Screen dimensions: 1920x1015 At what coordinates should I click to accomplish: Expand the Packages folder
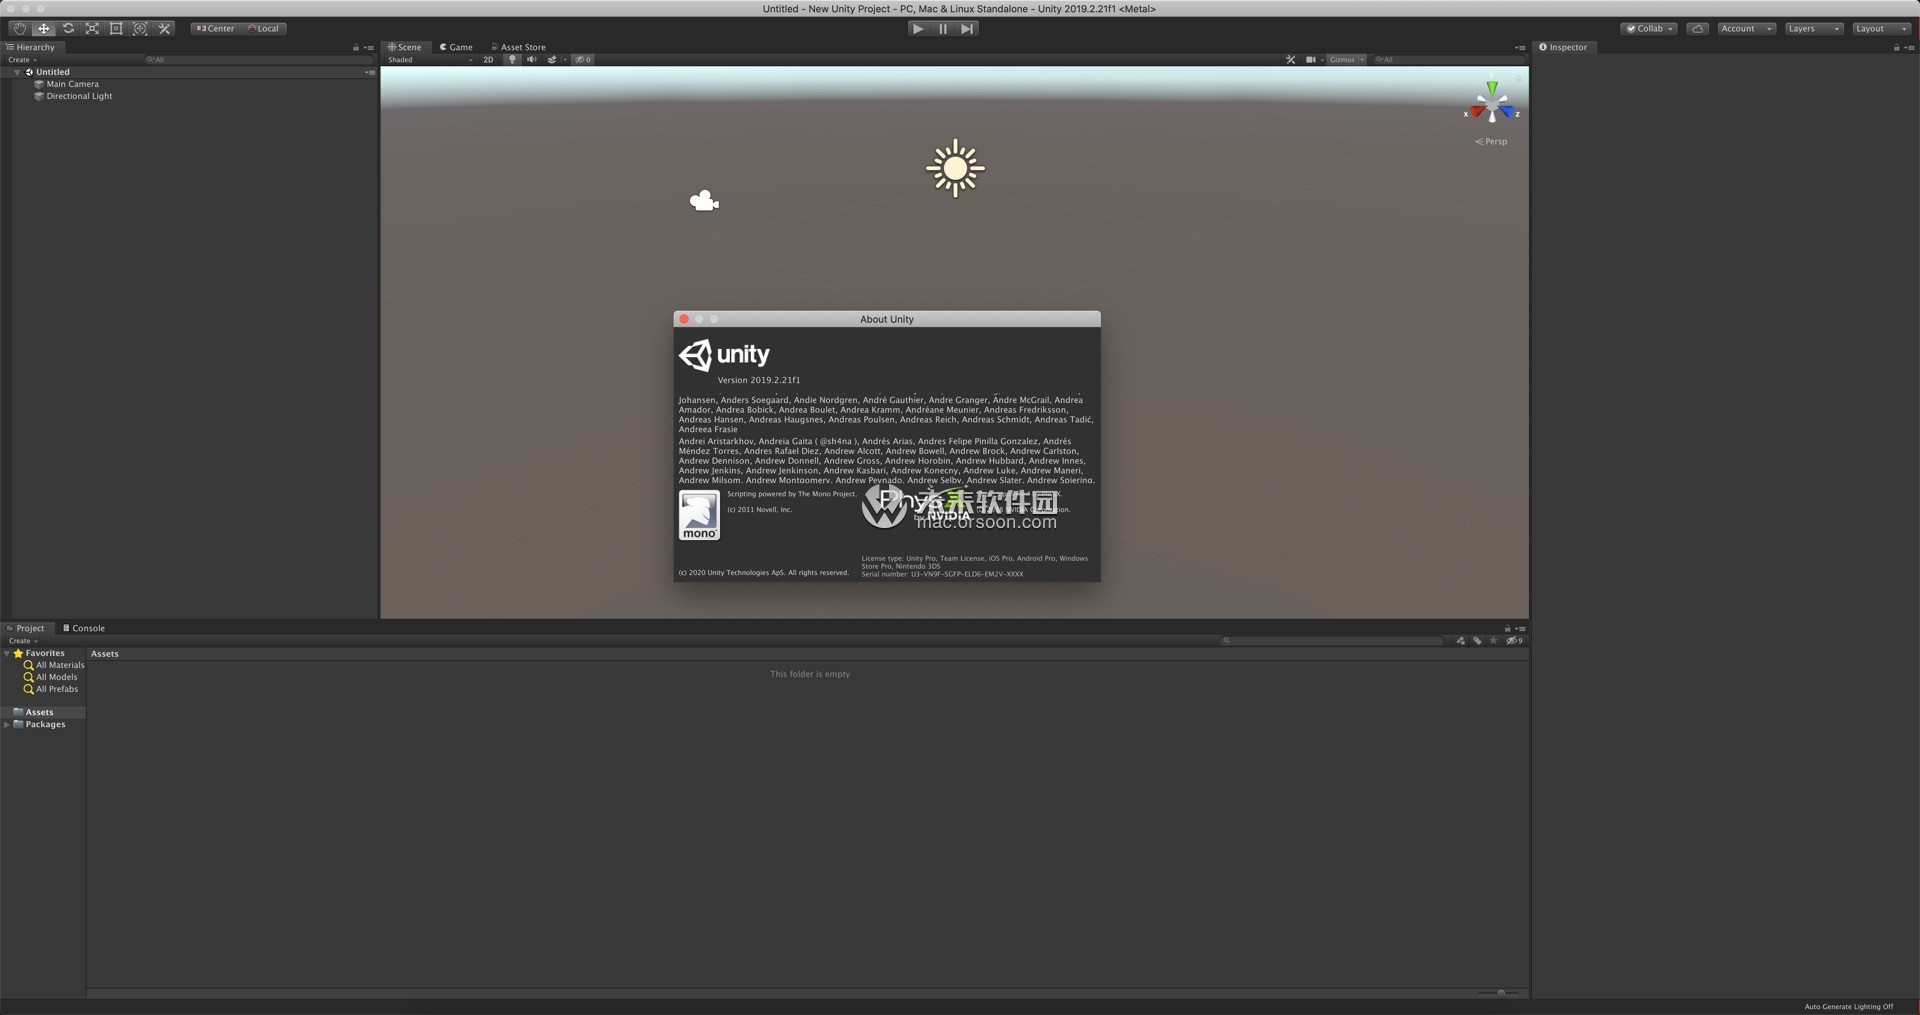coord(7,725)
